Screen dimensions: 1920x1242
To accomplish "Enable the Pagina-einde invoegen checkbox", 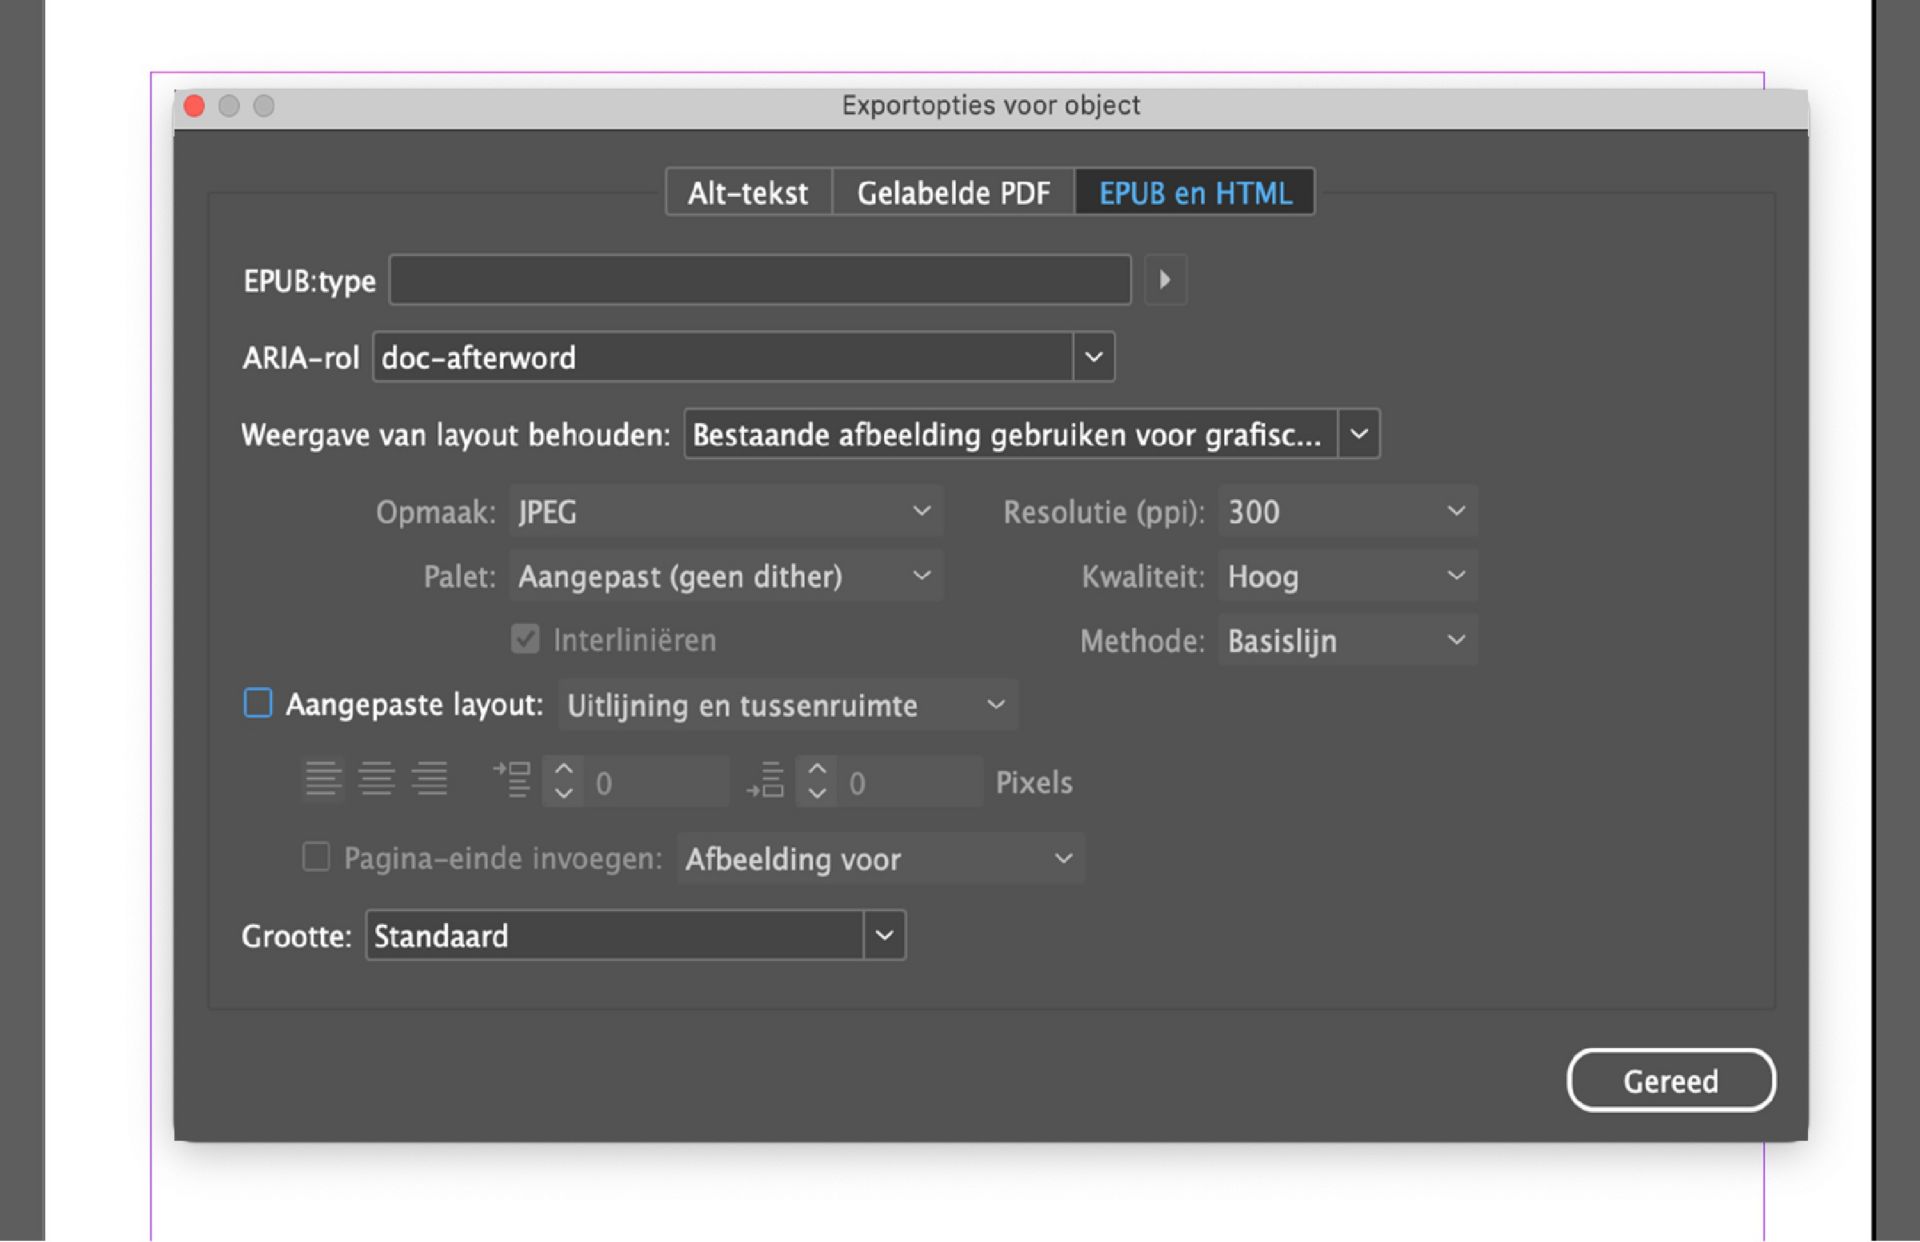I will pyautogui.click(x=316, y=857).
